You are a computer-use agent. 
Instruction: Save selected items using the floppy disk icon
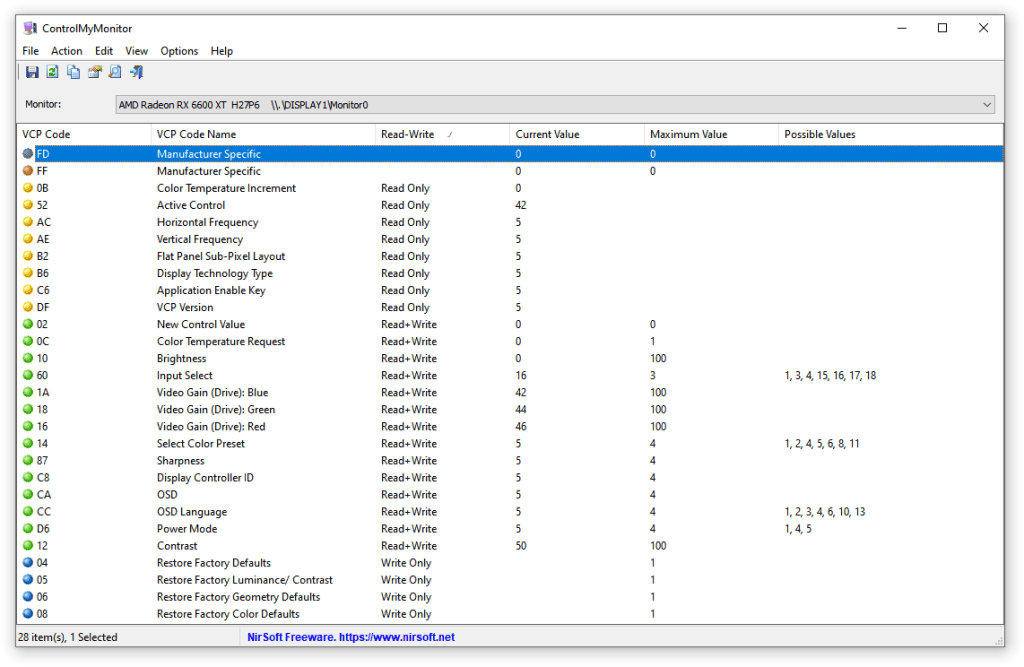click(x=32, y=71)
